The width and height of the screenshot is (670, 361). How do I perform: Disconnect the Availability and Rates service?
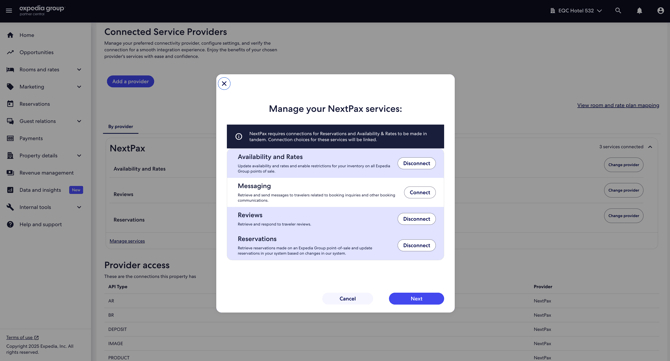click(417, 163)
